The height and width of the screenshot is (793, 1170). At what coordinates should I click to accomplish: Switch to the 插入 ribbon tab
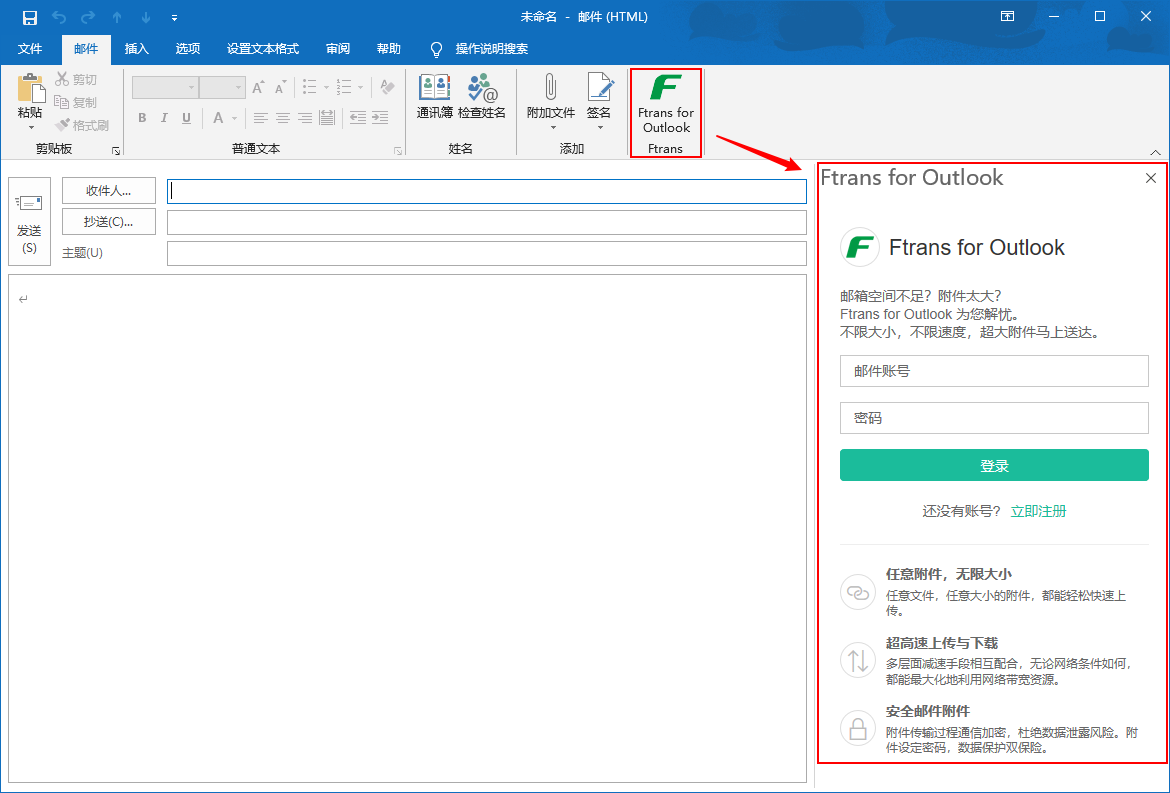pos(137,48)
